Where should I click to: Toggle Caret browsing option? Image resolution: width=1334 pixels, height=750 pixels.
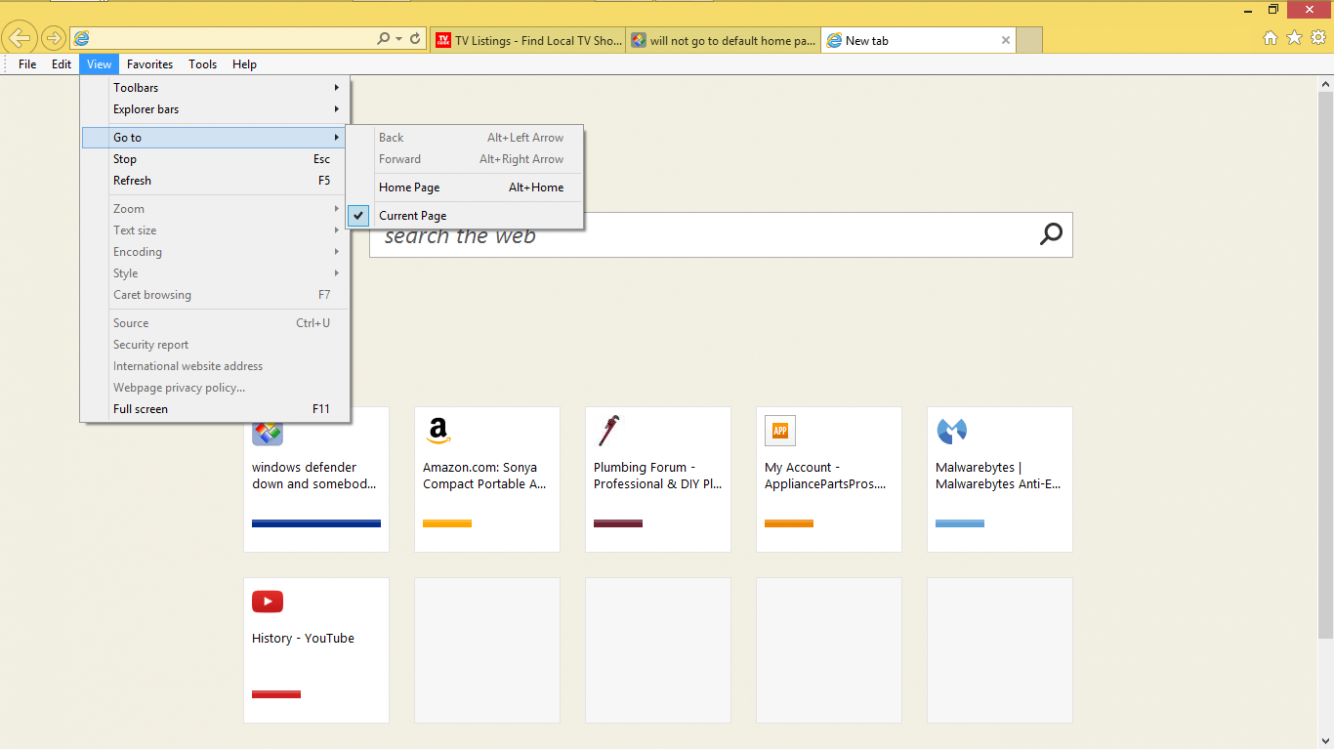215,295
